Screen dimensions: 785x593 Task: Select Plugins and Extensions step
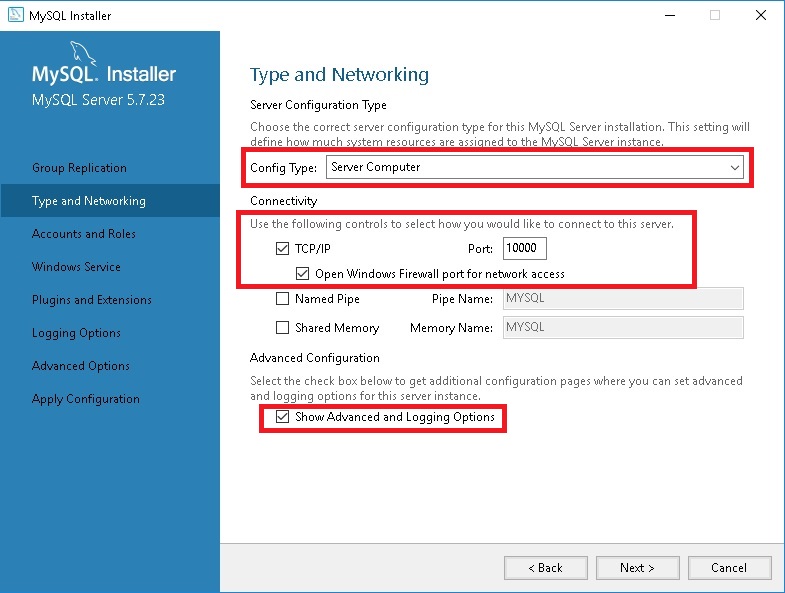(x=92, y=300)
